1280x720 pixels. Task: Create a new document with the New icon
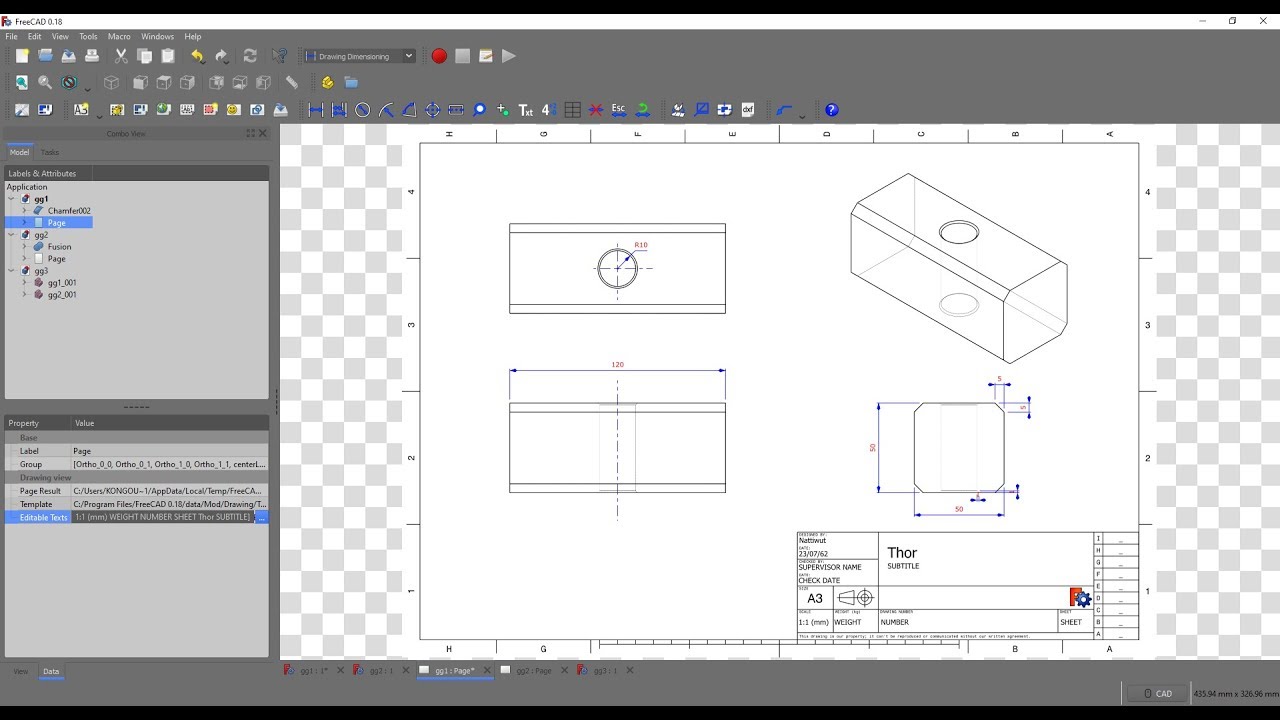[x=22, y=56]
